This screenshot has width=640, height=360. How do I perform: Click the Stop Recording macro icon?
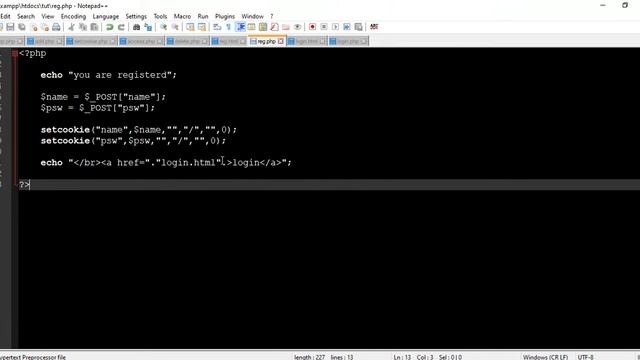(x=324, y=27)
